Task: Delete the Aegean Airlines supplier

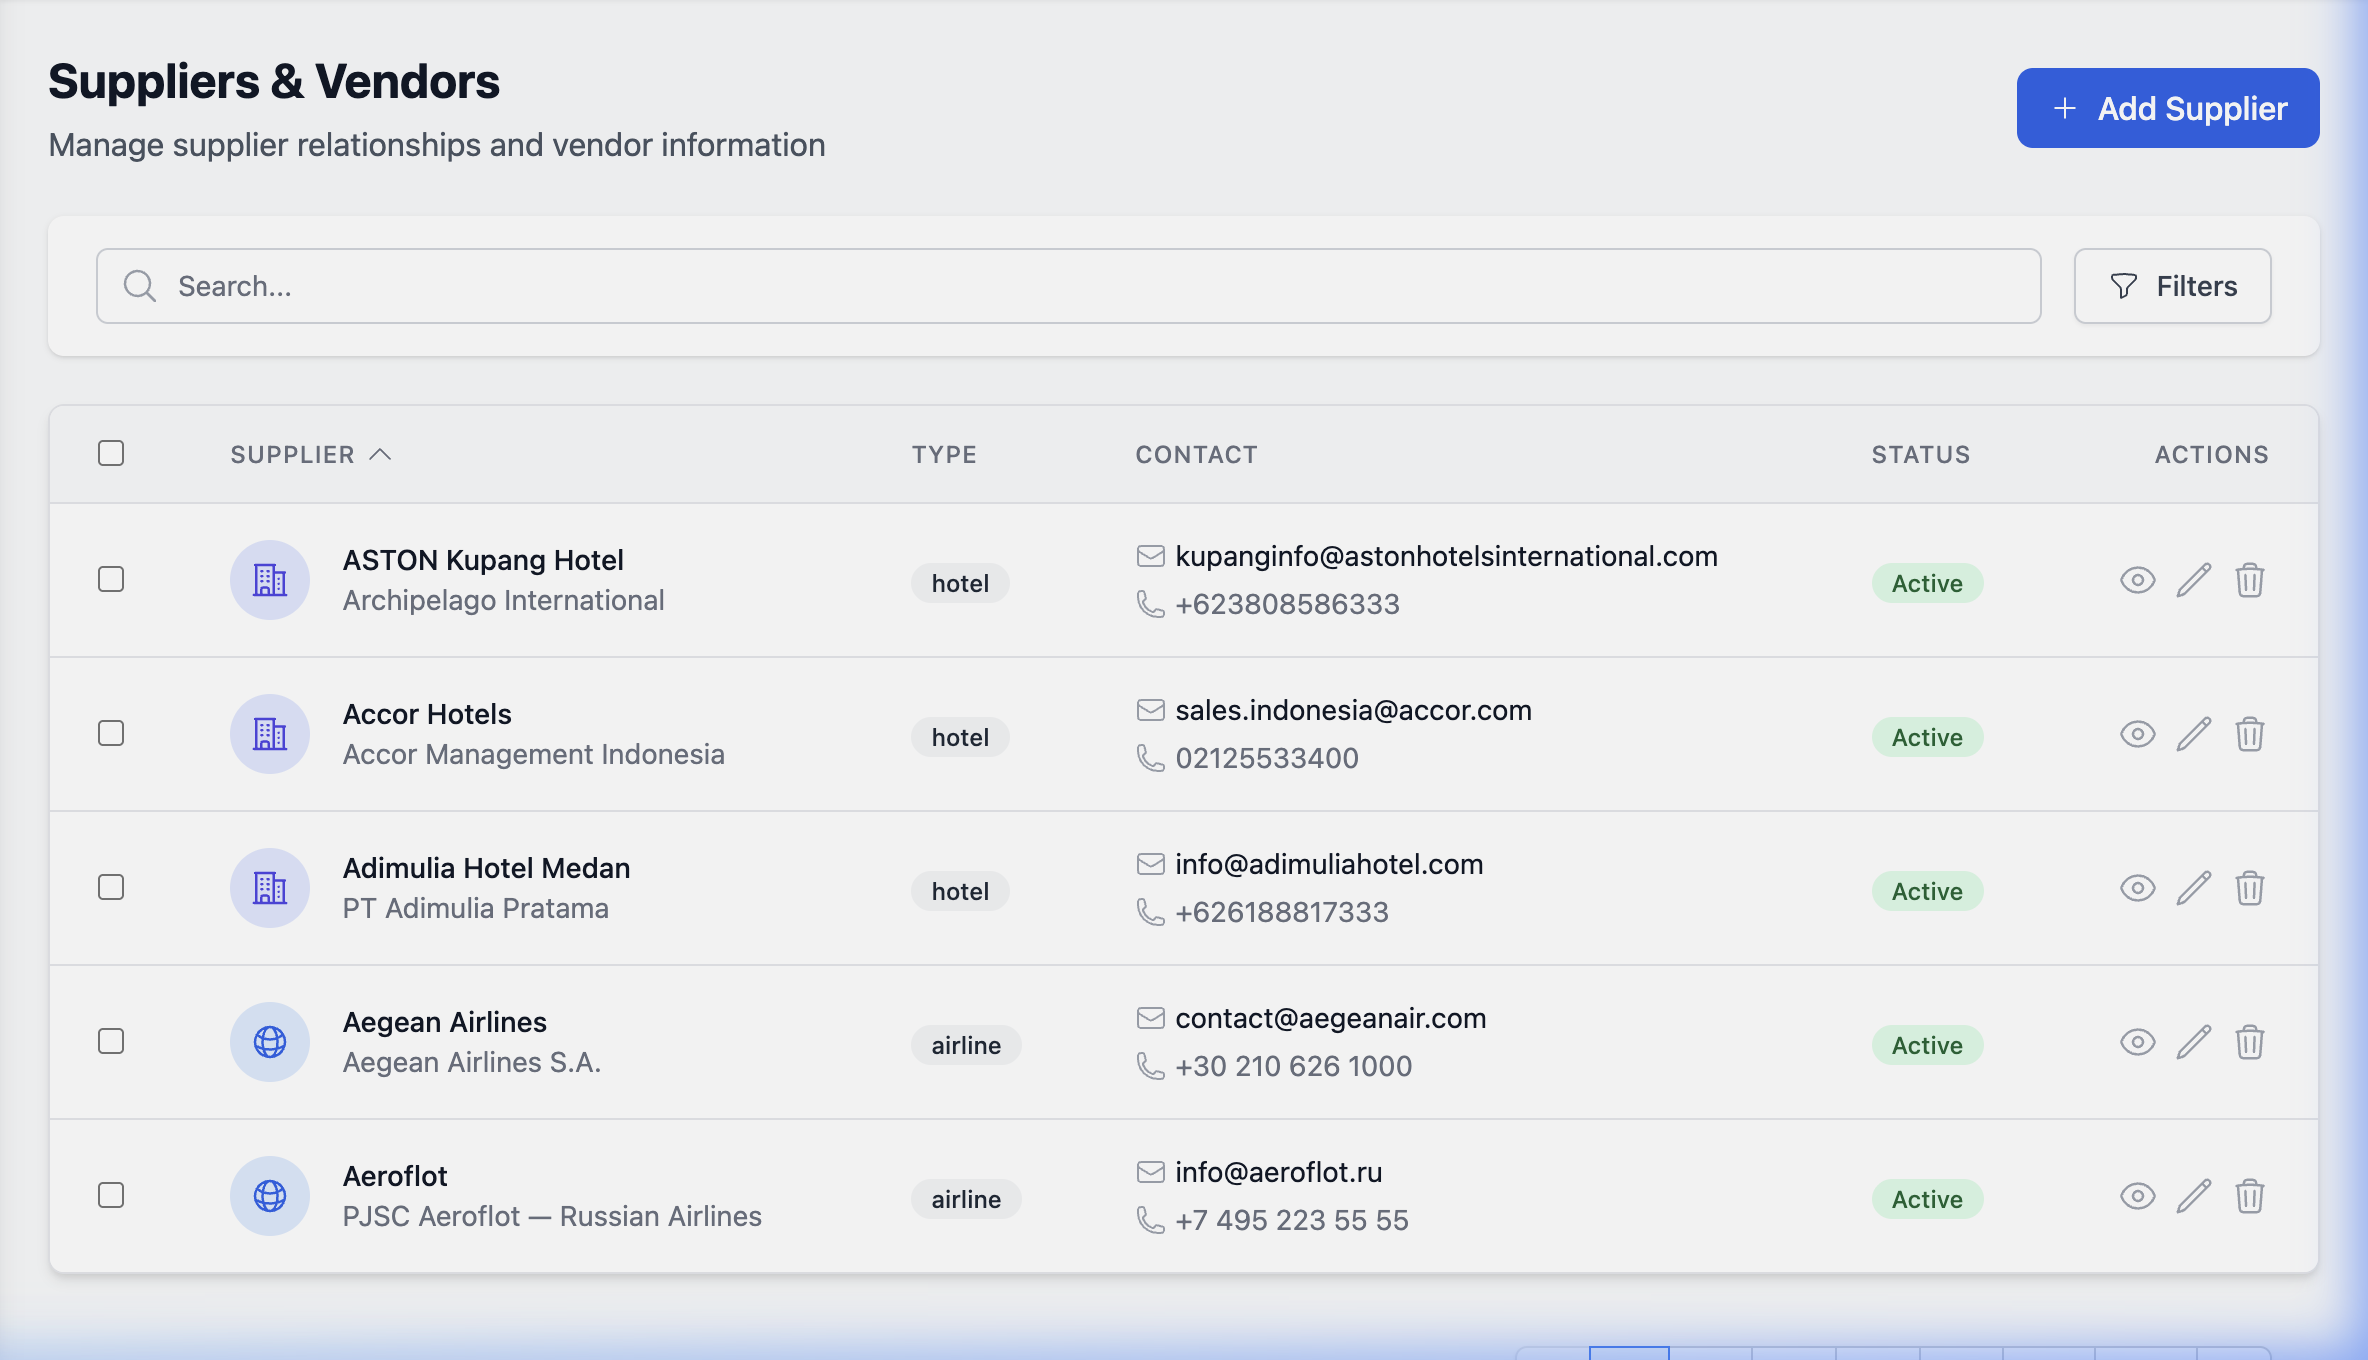Action: click(x=2250, y=1042)
